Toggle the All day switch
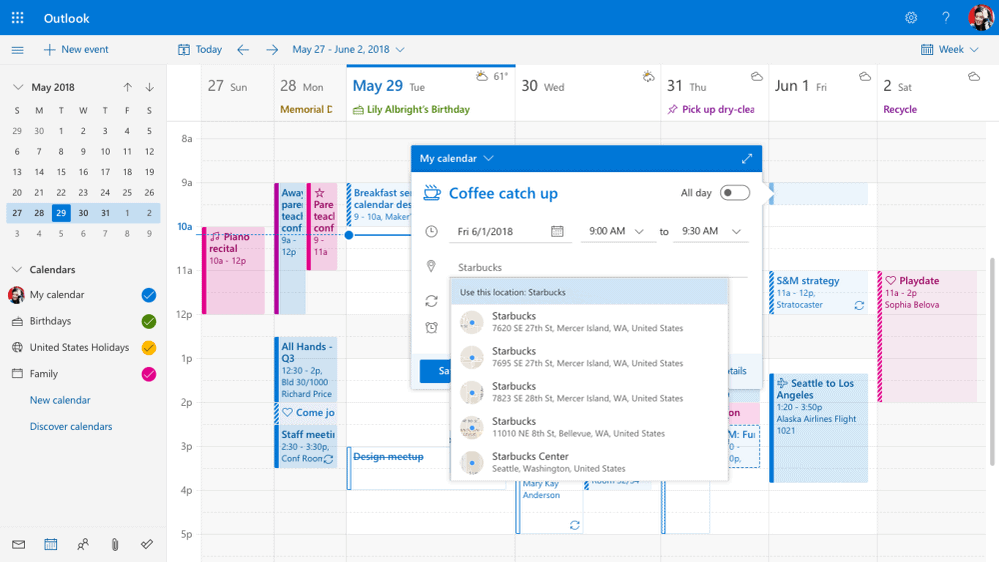Image resolution: width=999 pixels, height=562 pixels. point(734,193)
